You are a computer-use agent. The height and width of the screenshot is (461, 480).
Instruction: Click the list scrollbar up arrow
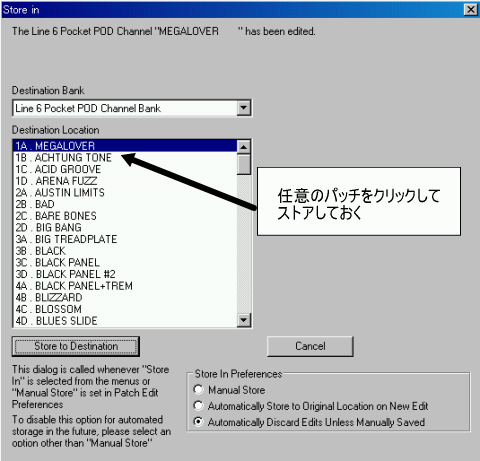pos(244,147)
